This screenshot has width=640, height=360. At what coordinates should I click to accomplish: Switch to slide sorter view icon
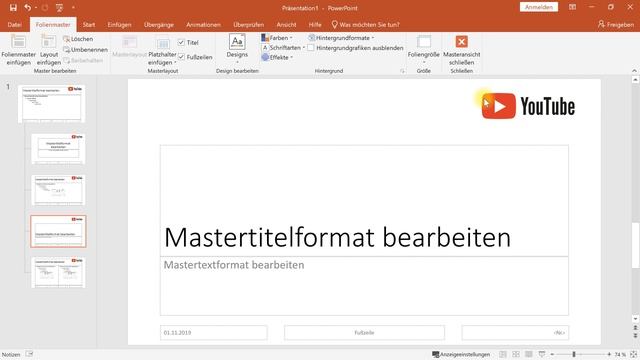516,354
